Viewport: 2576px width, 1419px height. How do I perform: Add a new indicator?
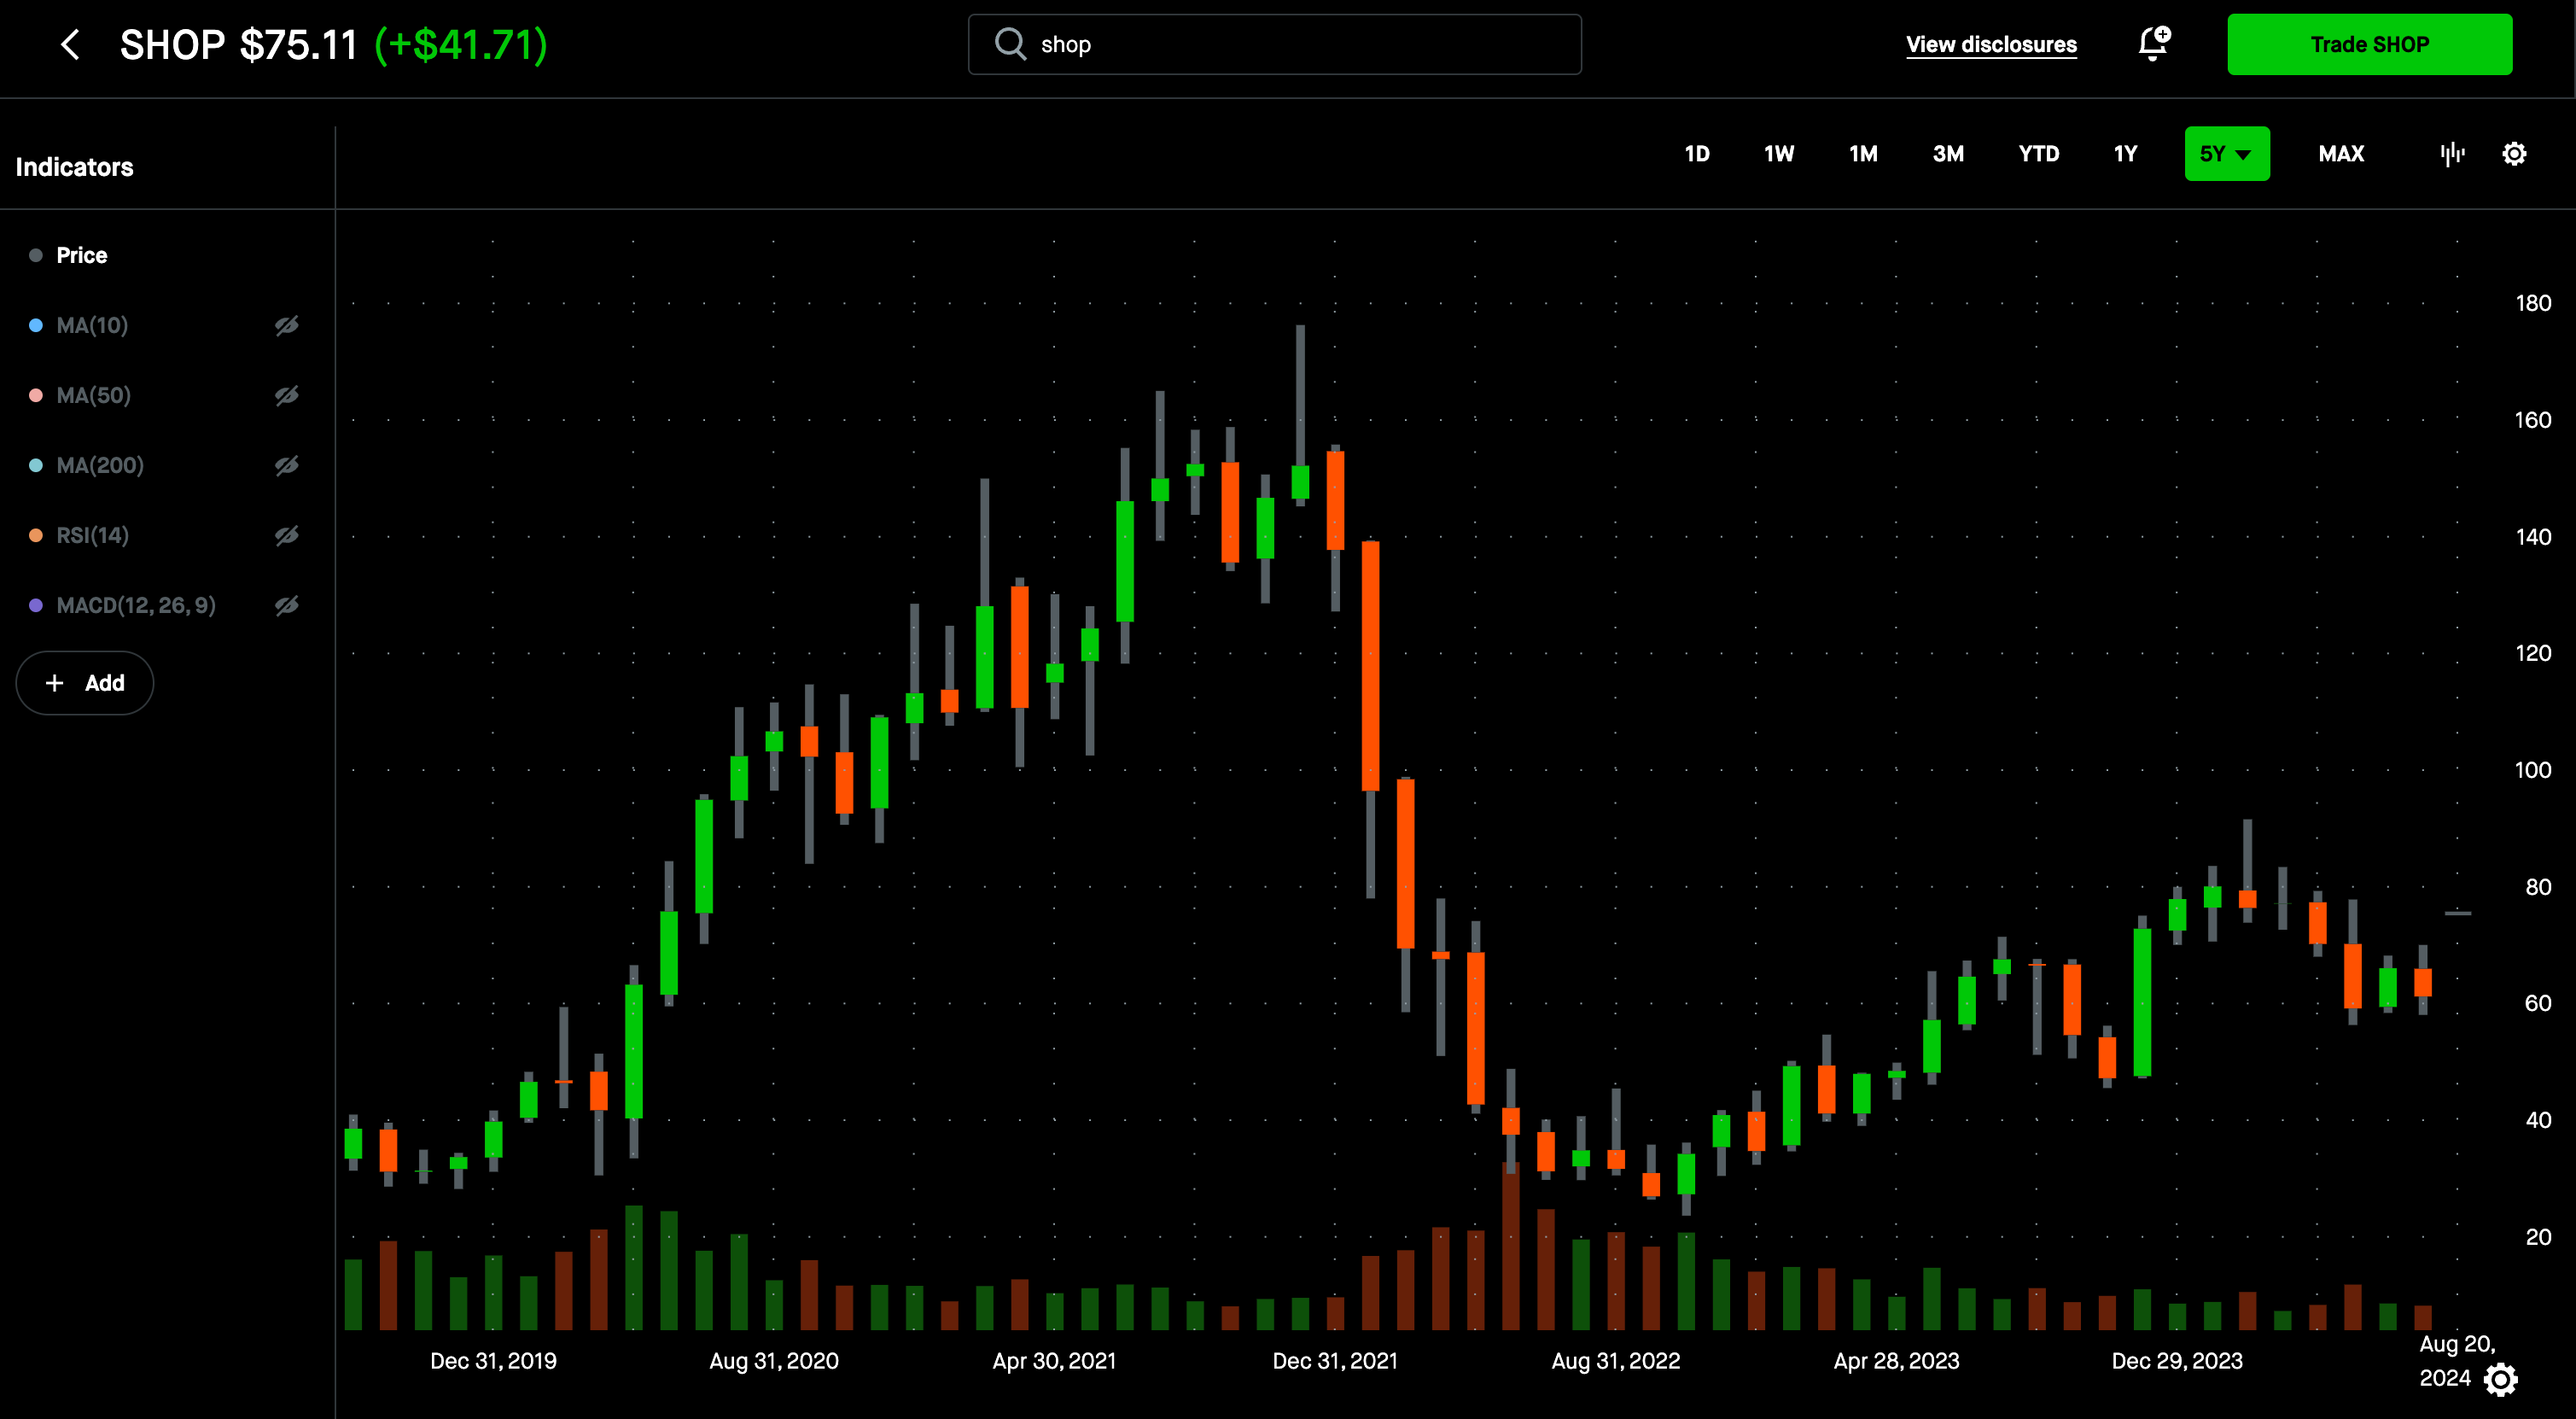85,683
